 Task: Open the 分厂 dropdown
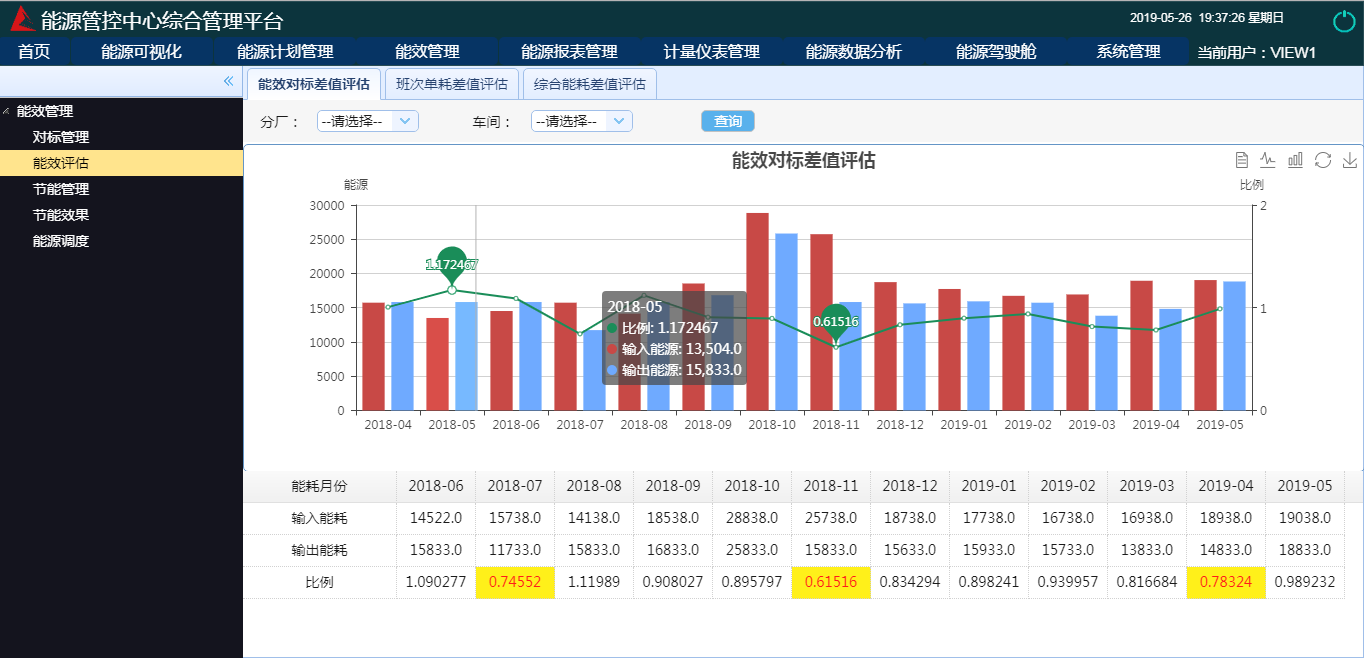(368, 121)
